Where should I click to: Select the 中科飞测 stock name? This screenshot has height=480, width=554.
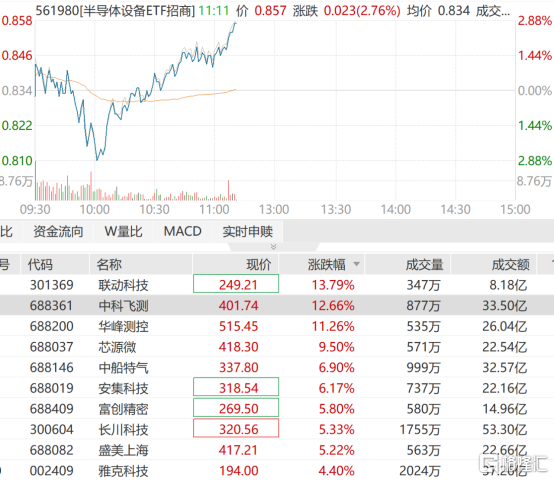tap(123, 306)
